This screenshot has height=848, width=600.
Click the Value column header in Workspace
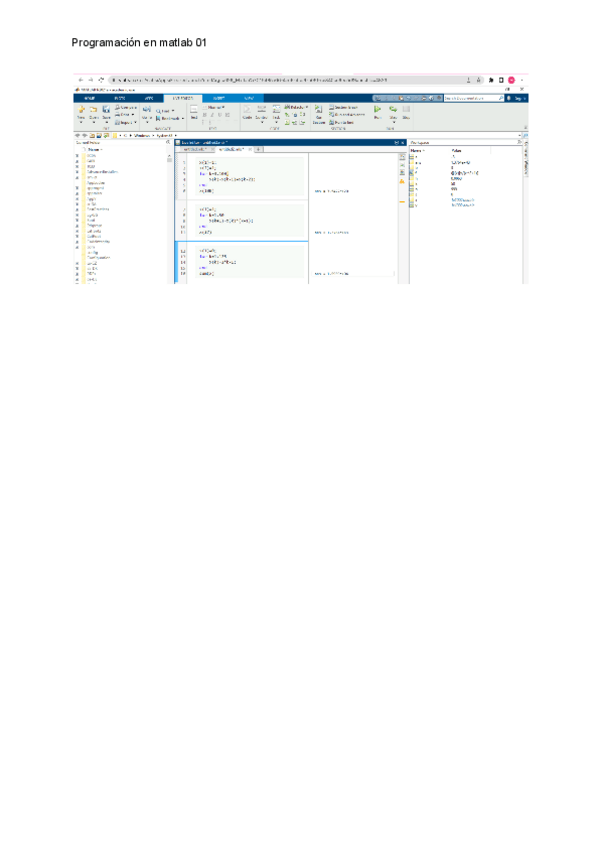coord(457,150)
